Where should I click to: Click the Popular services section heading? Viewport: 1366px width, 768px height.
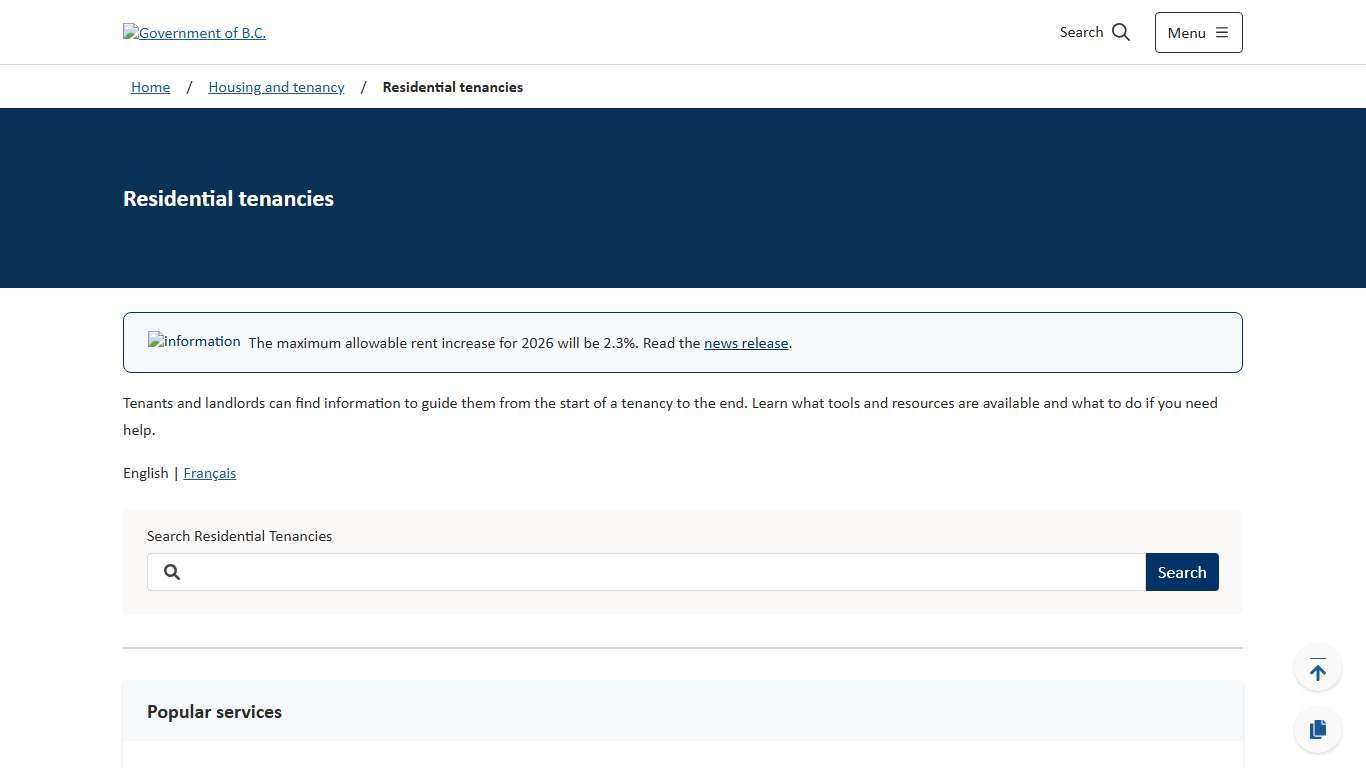pos(214,712)
